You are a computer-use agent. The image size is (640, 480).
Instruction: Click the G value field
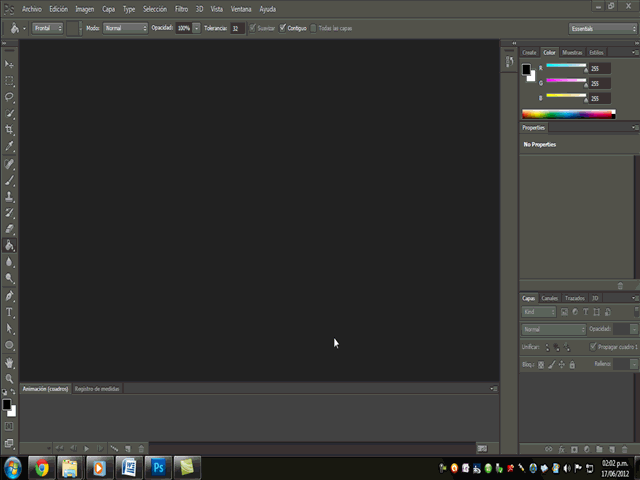pyautogui.click(x=600, y=83)
